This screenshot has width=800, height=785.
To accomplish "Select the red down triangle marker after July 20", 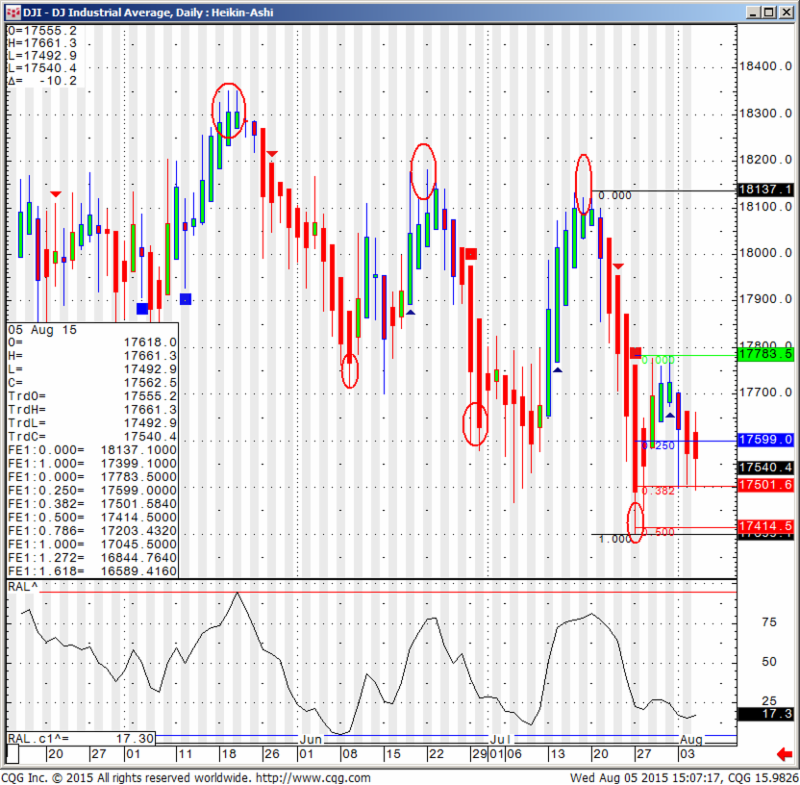I will tap(618, 266).
